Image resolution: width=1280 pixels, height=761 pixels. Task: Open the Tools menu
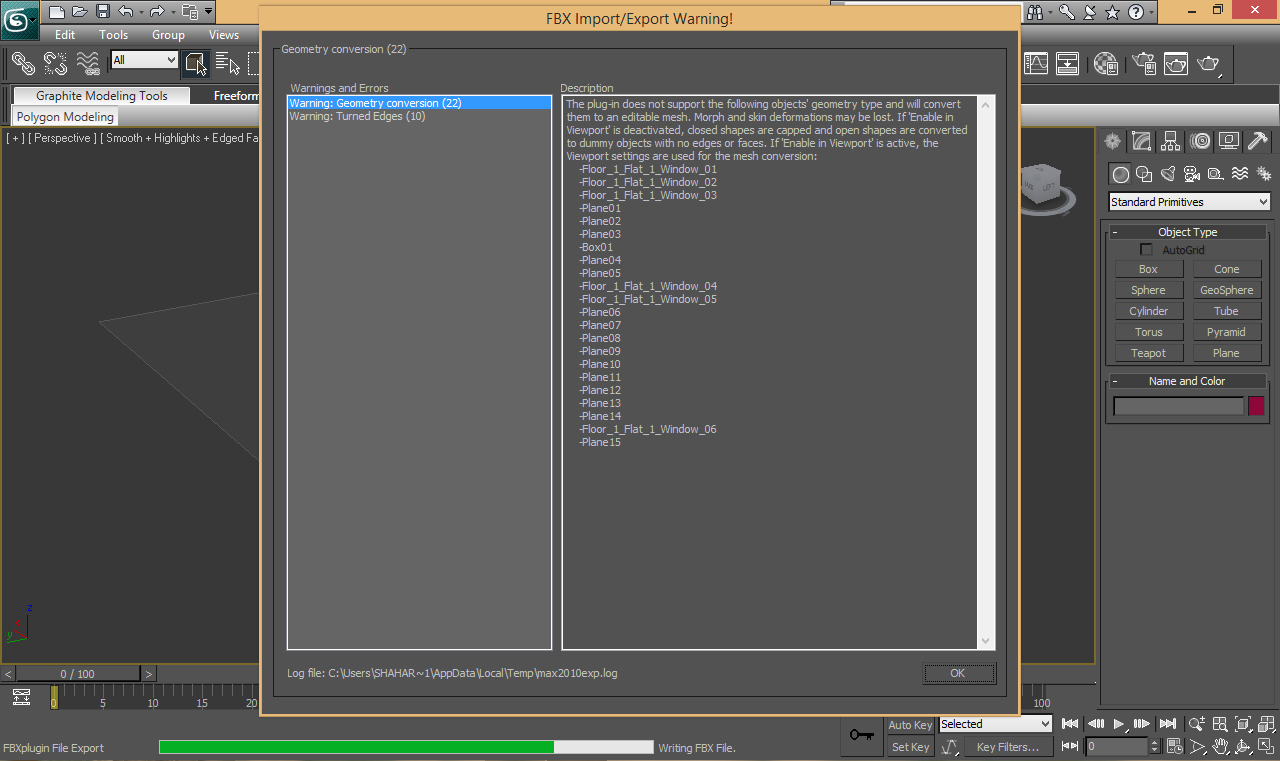(113, 35)
